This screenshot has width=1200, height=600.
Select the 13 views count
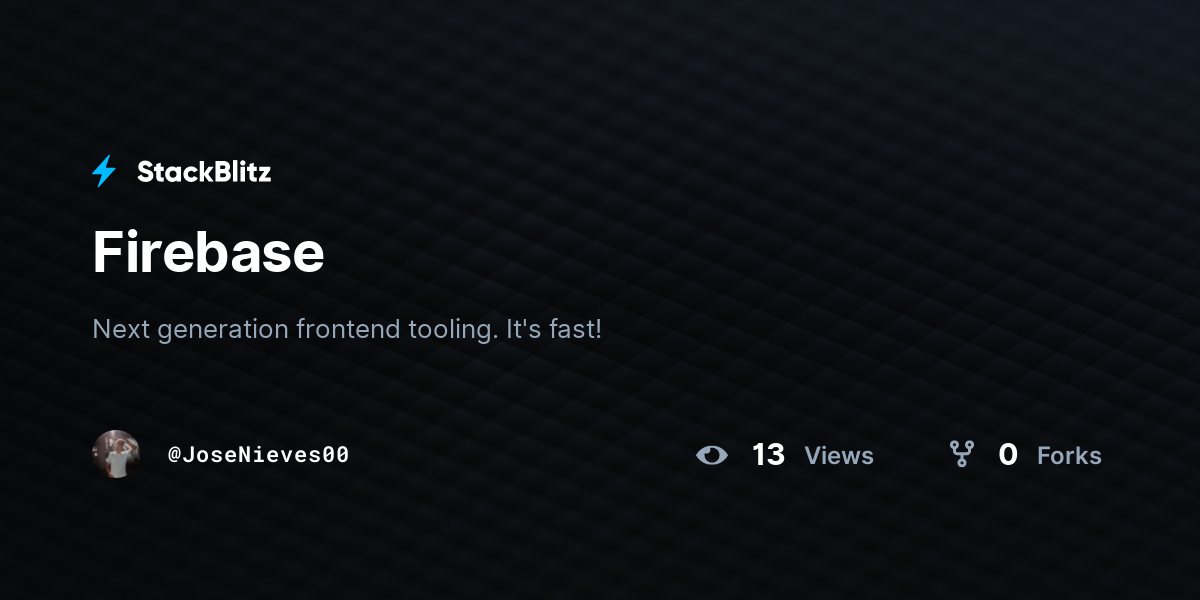click(x=768, y=455)
